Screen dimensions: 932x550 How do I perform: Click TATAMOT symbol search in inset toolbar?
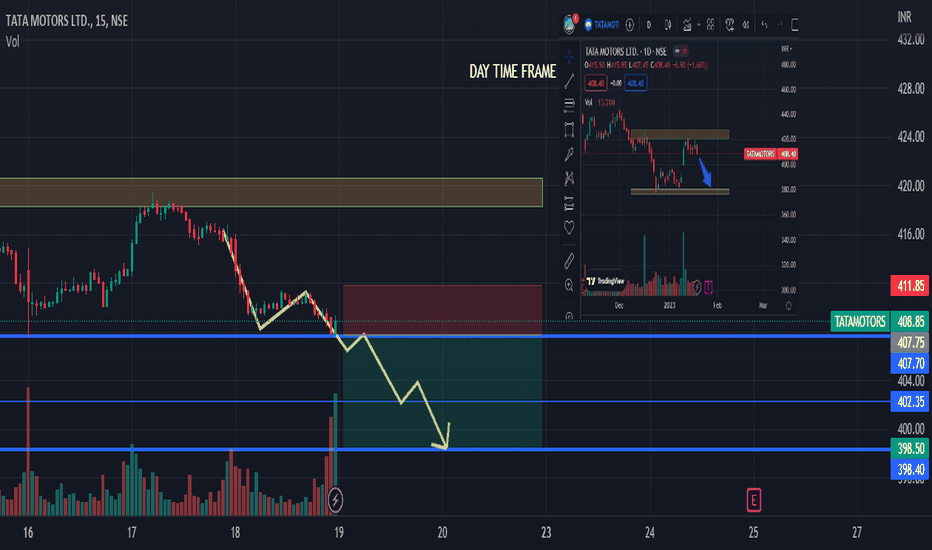pyautogui.click(x=602, y=25)
